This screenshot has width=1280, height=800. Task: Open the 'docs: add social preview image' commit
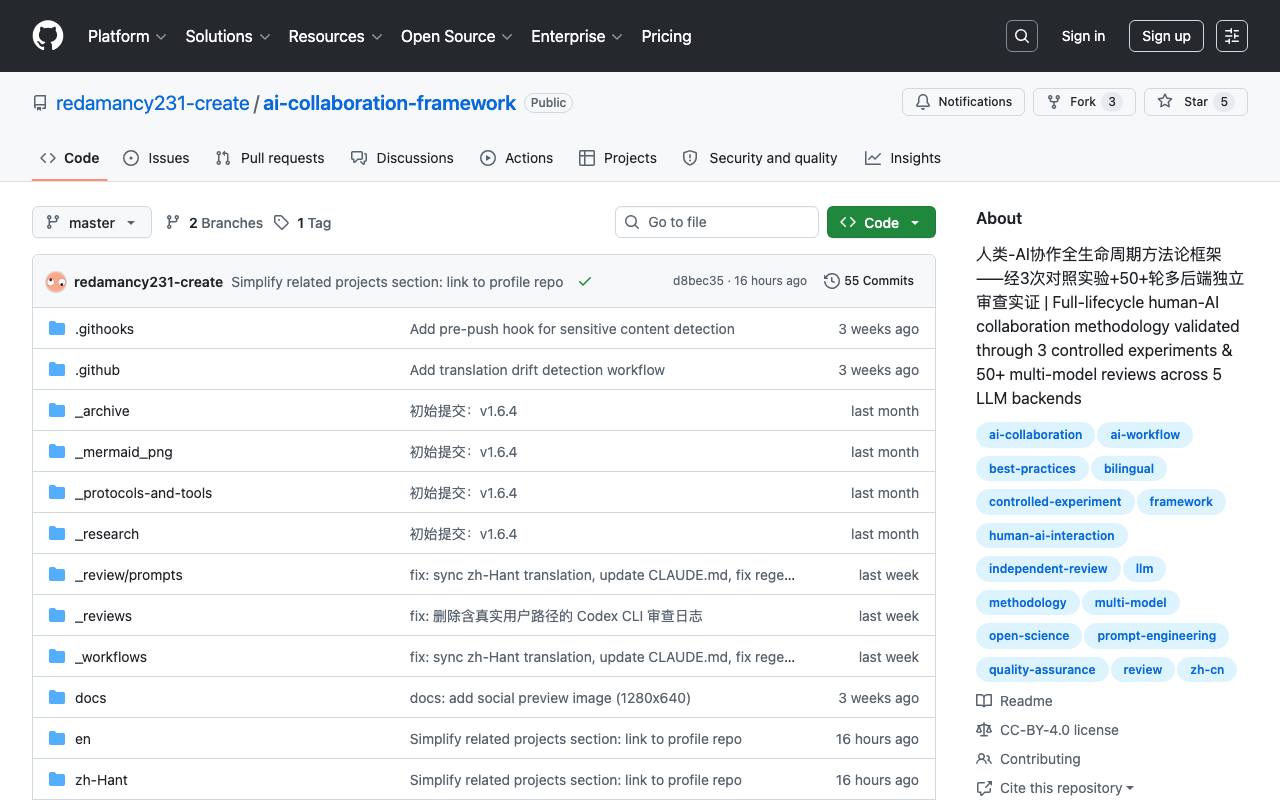tap(550, 698)
